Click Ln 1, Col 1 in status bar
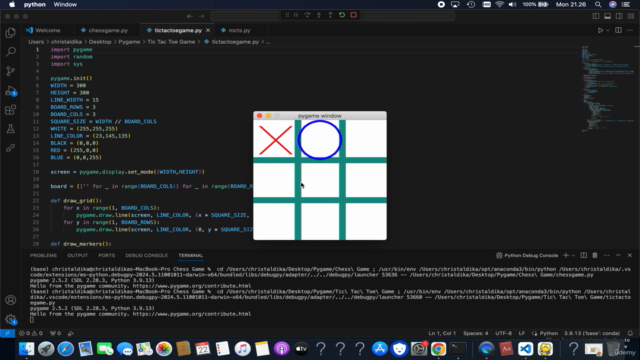 (x=442, y=333)
